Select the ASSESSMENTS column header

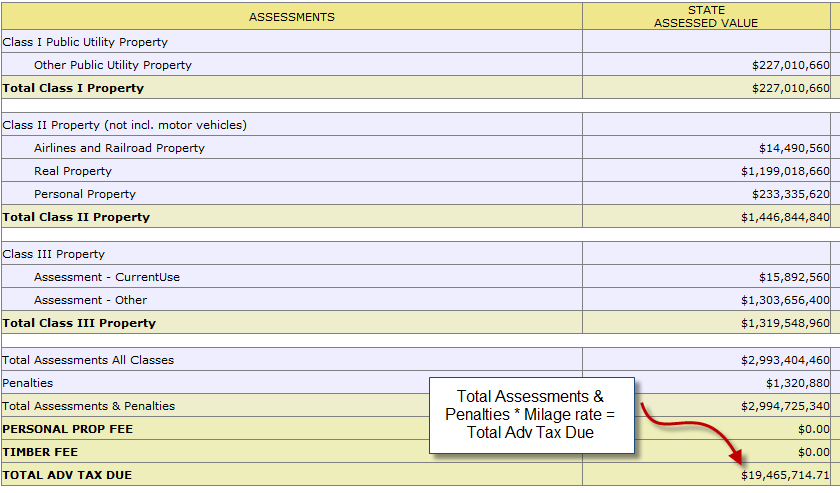(291, 17)
